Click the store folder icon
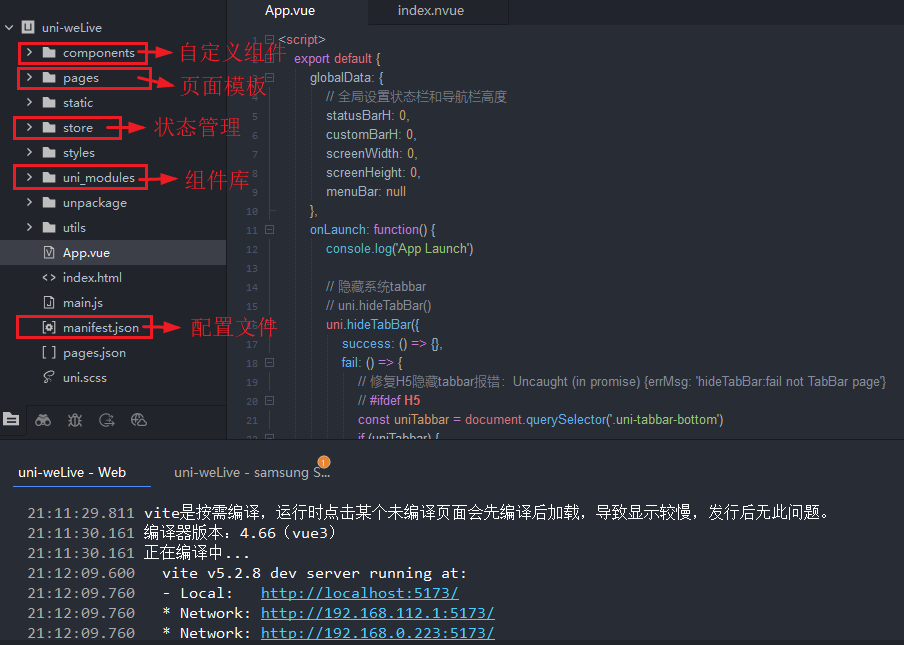The width and height of the screenshot is (904, 645). tap(49, 127)
